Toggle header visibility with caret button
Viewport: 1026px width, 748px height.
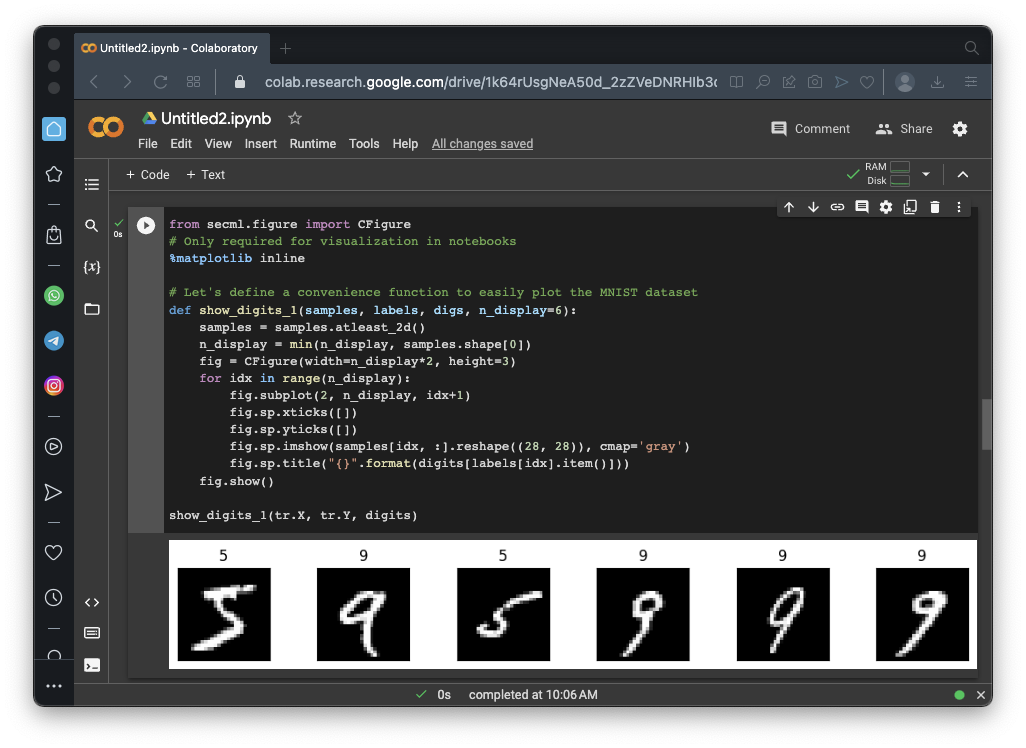coord(963,174)
